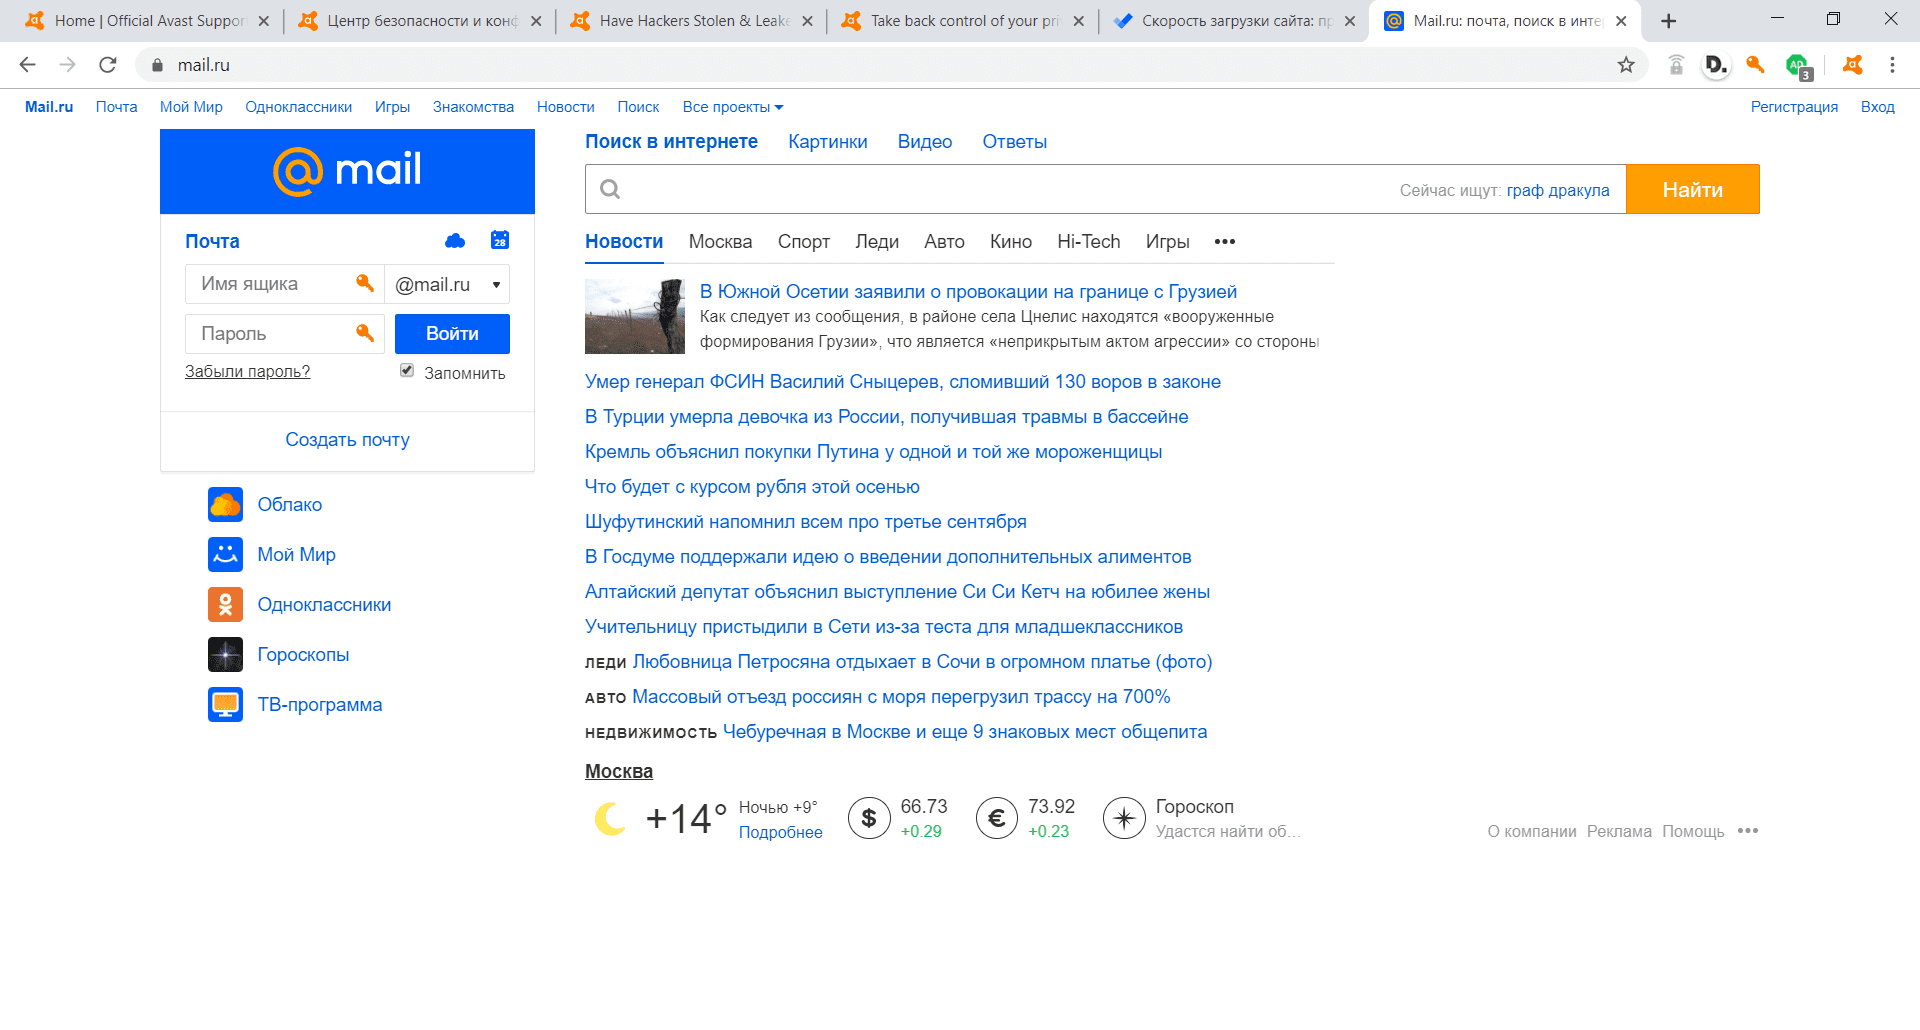Click the crescent moon weather icon

click(x=610, y=818)
